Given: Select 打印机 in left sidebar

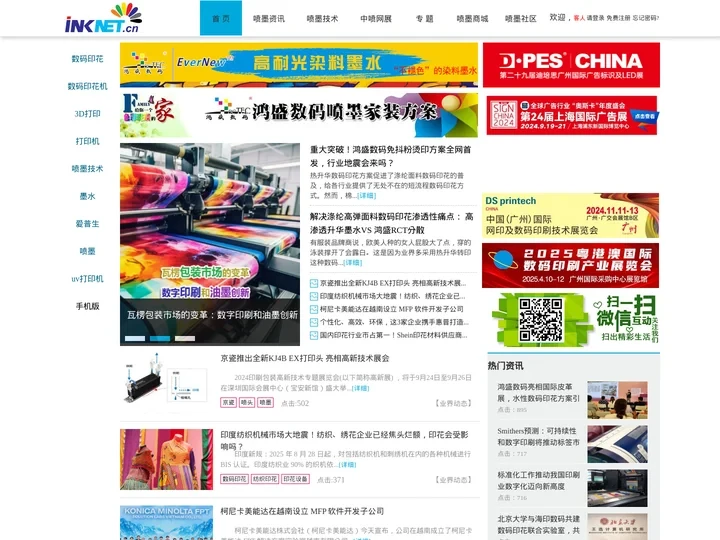Looking at the screenshot, I should pos(87,141).
